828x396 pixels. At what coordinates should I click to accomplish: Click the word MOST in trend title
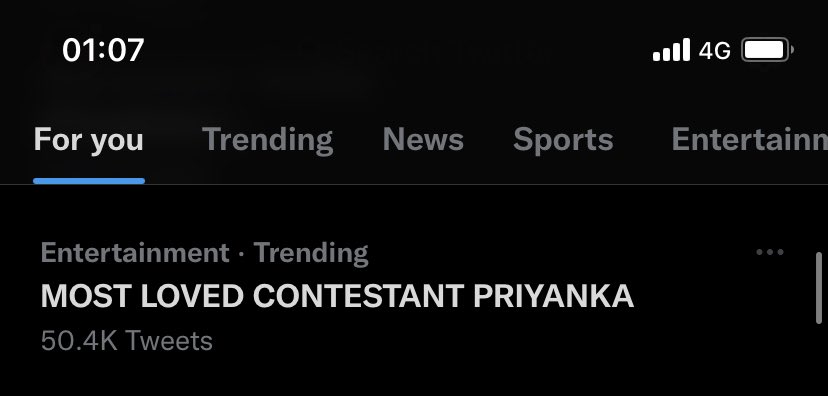click(x=87, y=296)
